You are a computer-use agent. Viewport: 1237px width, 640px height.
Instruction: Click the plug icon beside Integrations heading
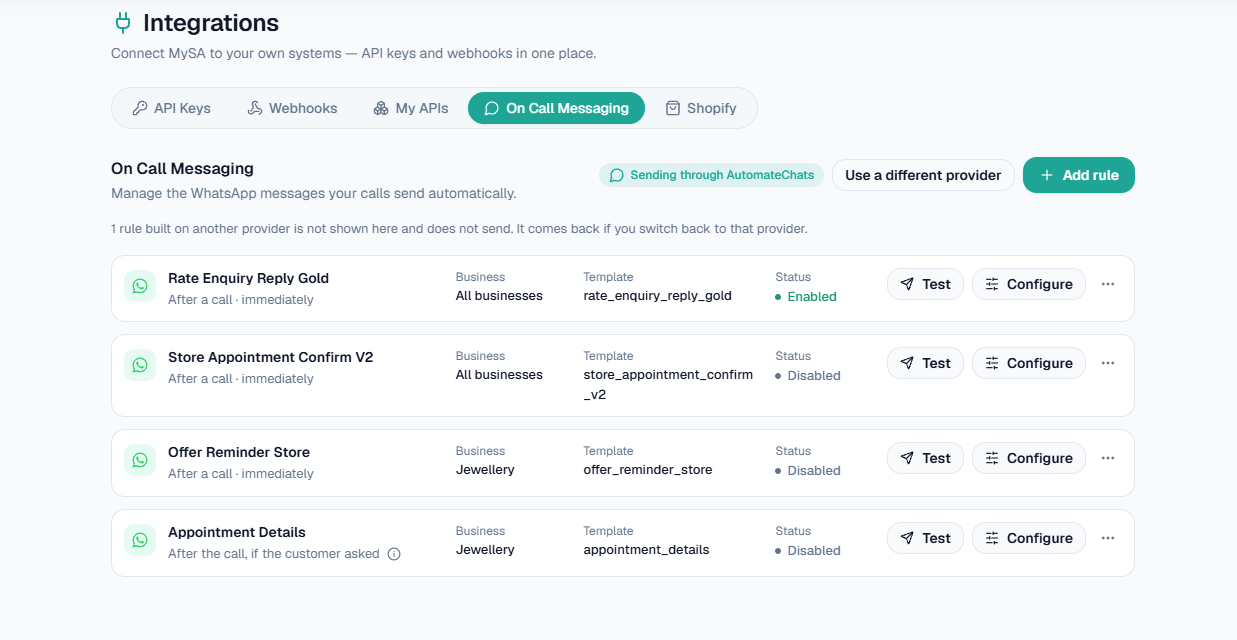pos(123,22)
